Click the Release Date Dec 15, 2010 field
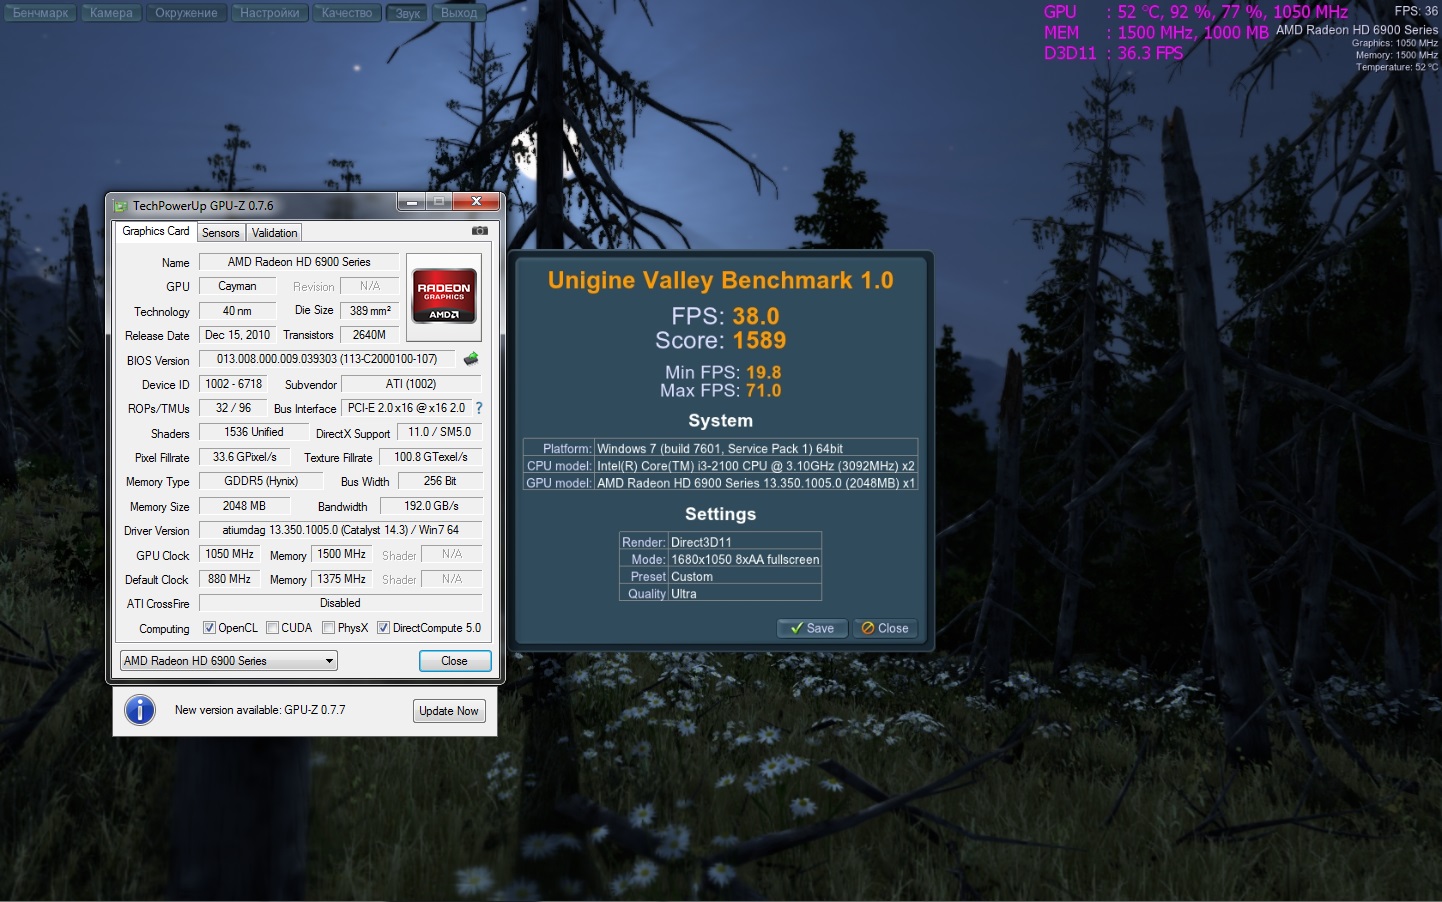This screenshot has height=902, width=1442. coord(237,335)
